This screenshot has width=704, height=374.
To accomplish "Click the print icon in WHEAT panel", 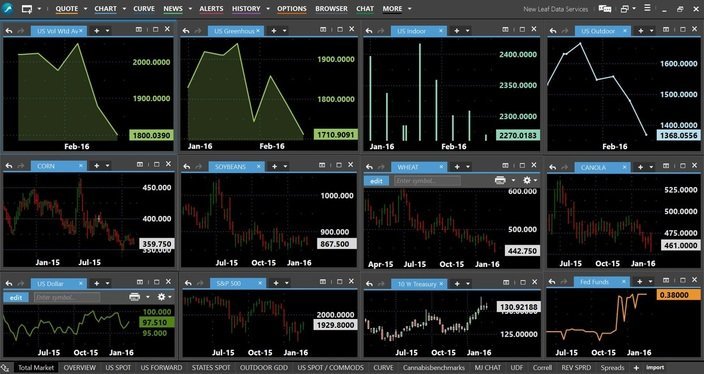I will [500, 180].
